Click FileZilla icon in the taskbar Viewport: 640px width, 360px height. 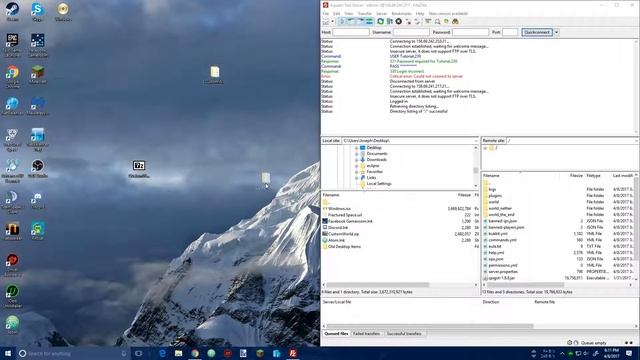pos(293,353)
